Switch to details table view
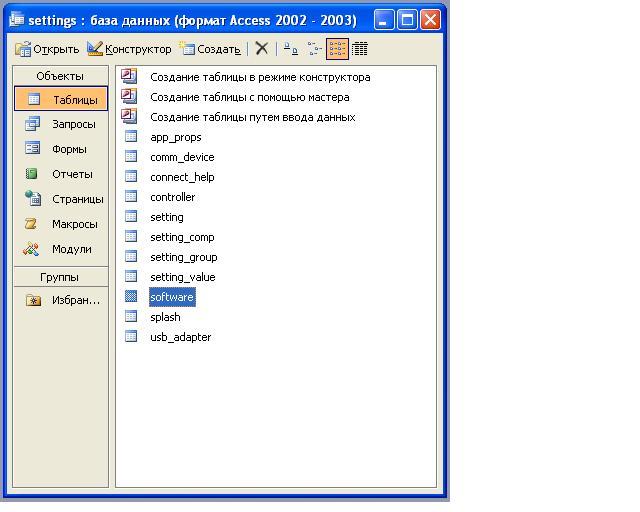 pyautogui.click(x=360, y=48)
